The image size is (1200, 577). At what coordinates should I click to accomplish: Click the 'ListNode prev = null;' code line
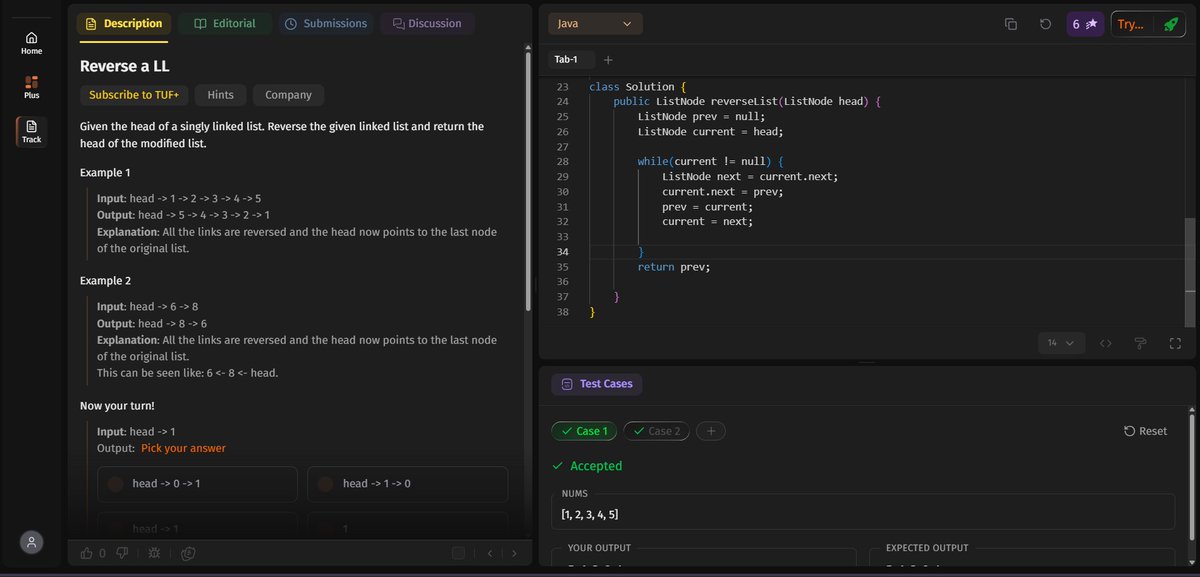click(701, 116)
